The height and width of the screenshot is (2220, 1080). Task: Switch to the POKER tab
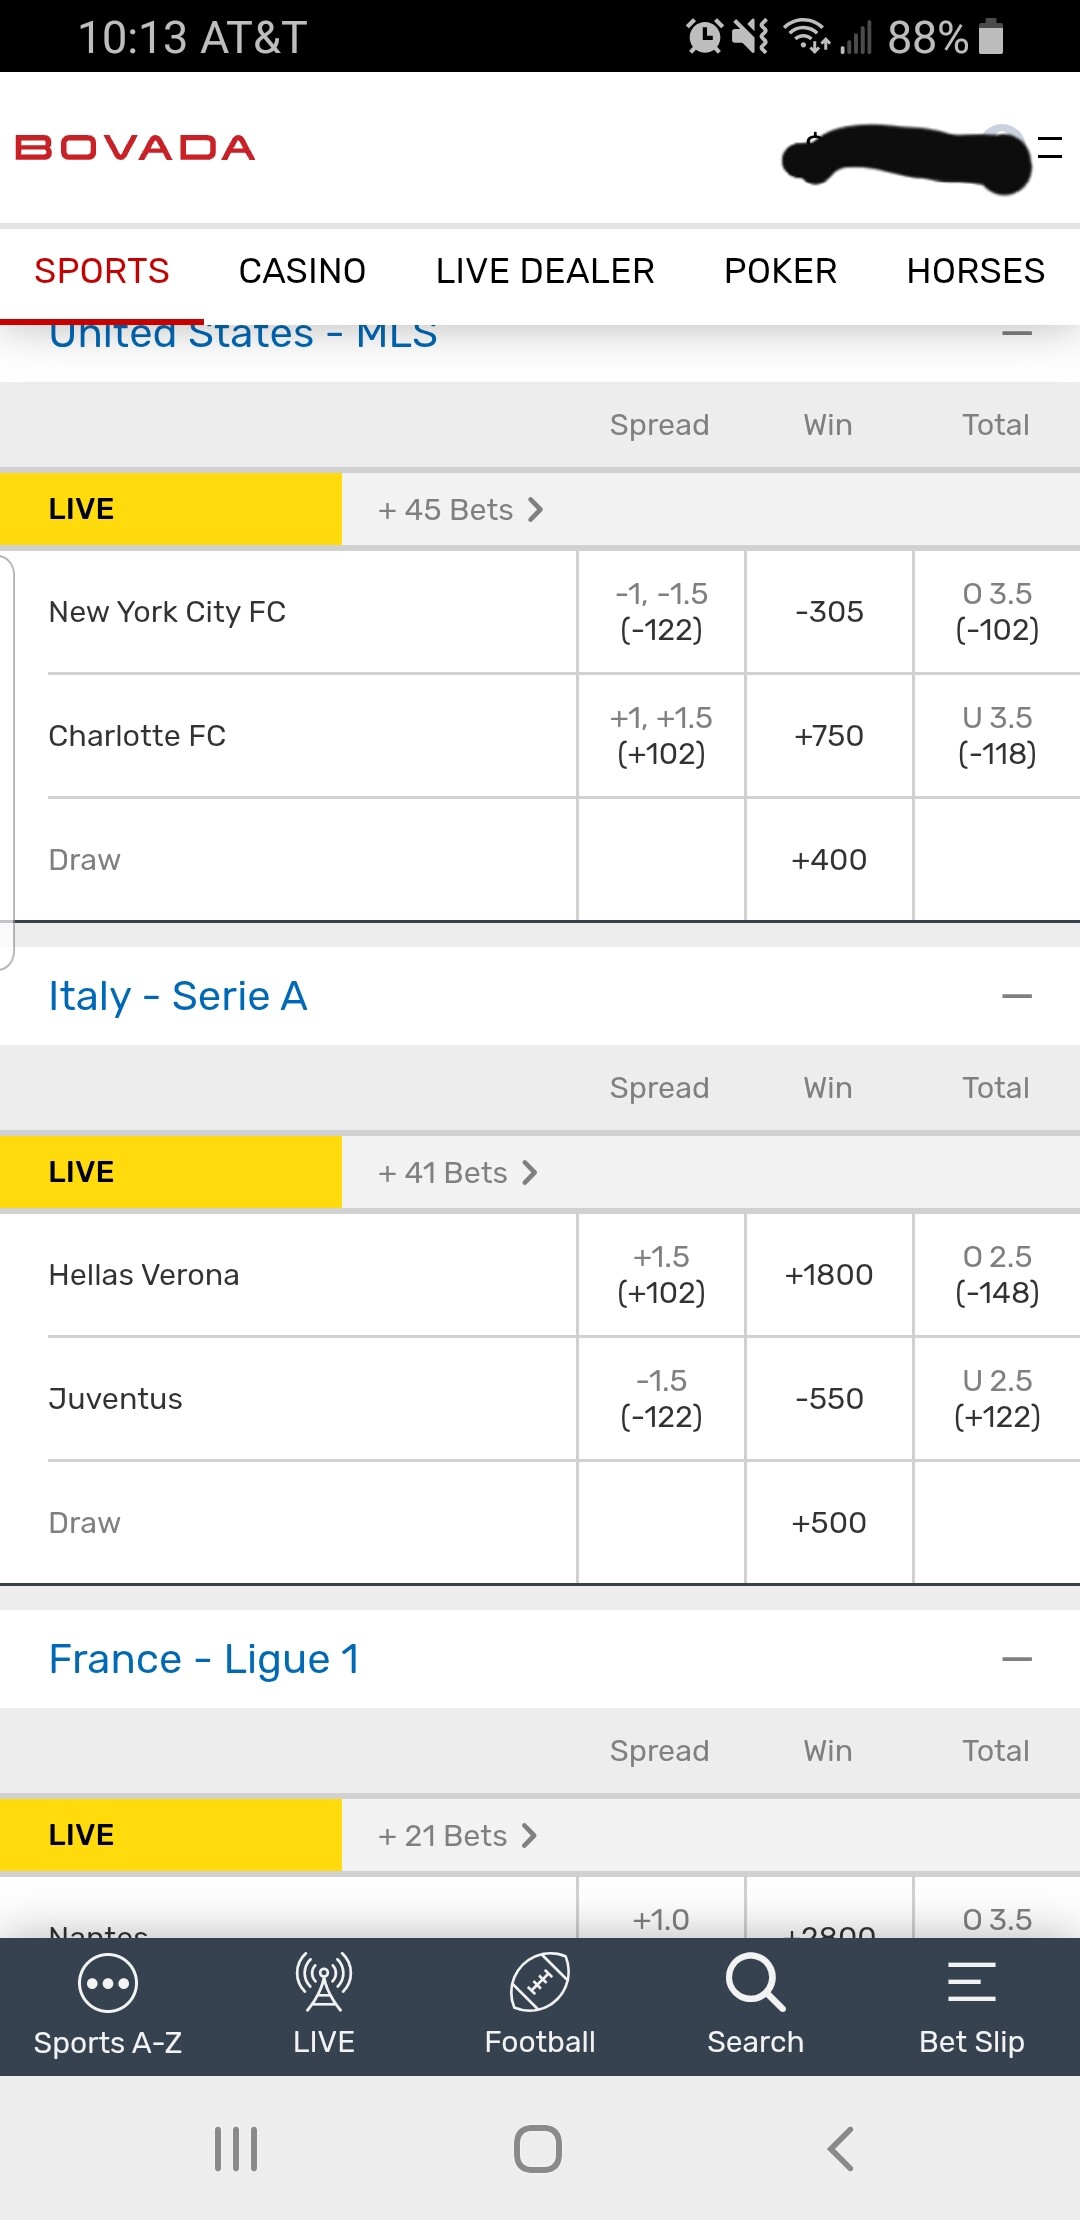780,271
